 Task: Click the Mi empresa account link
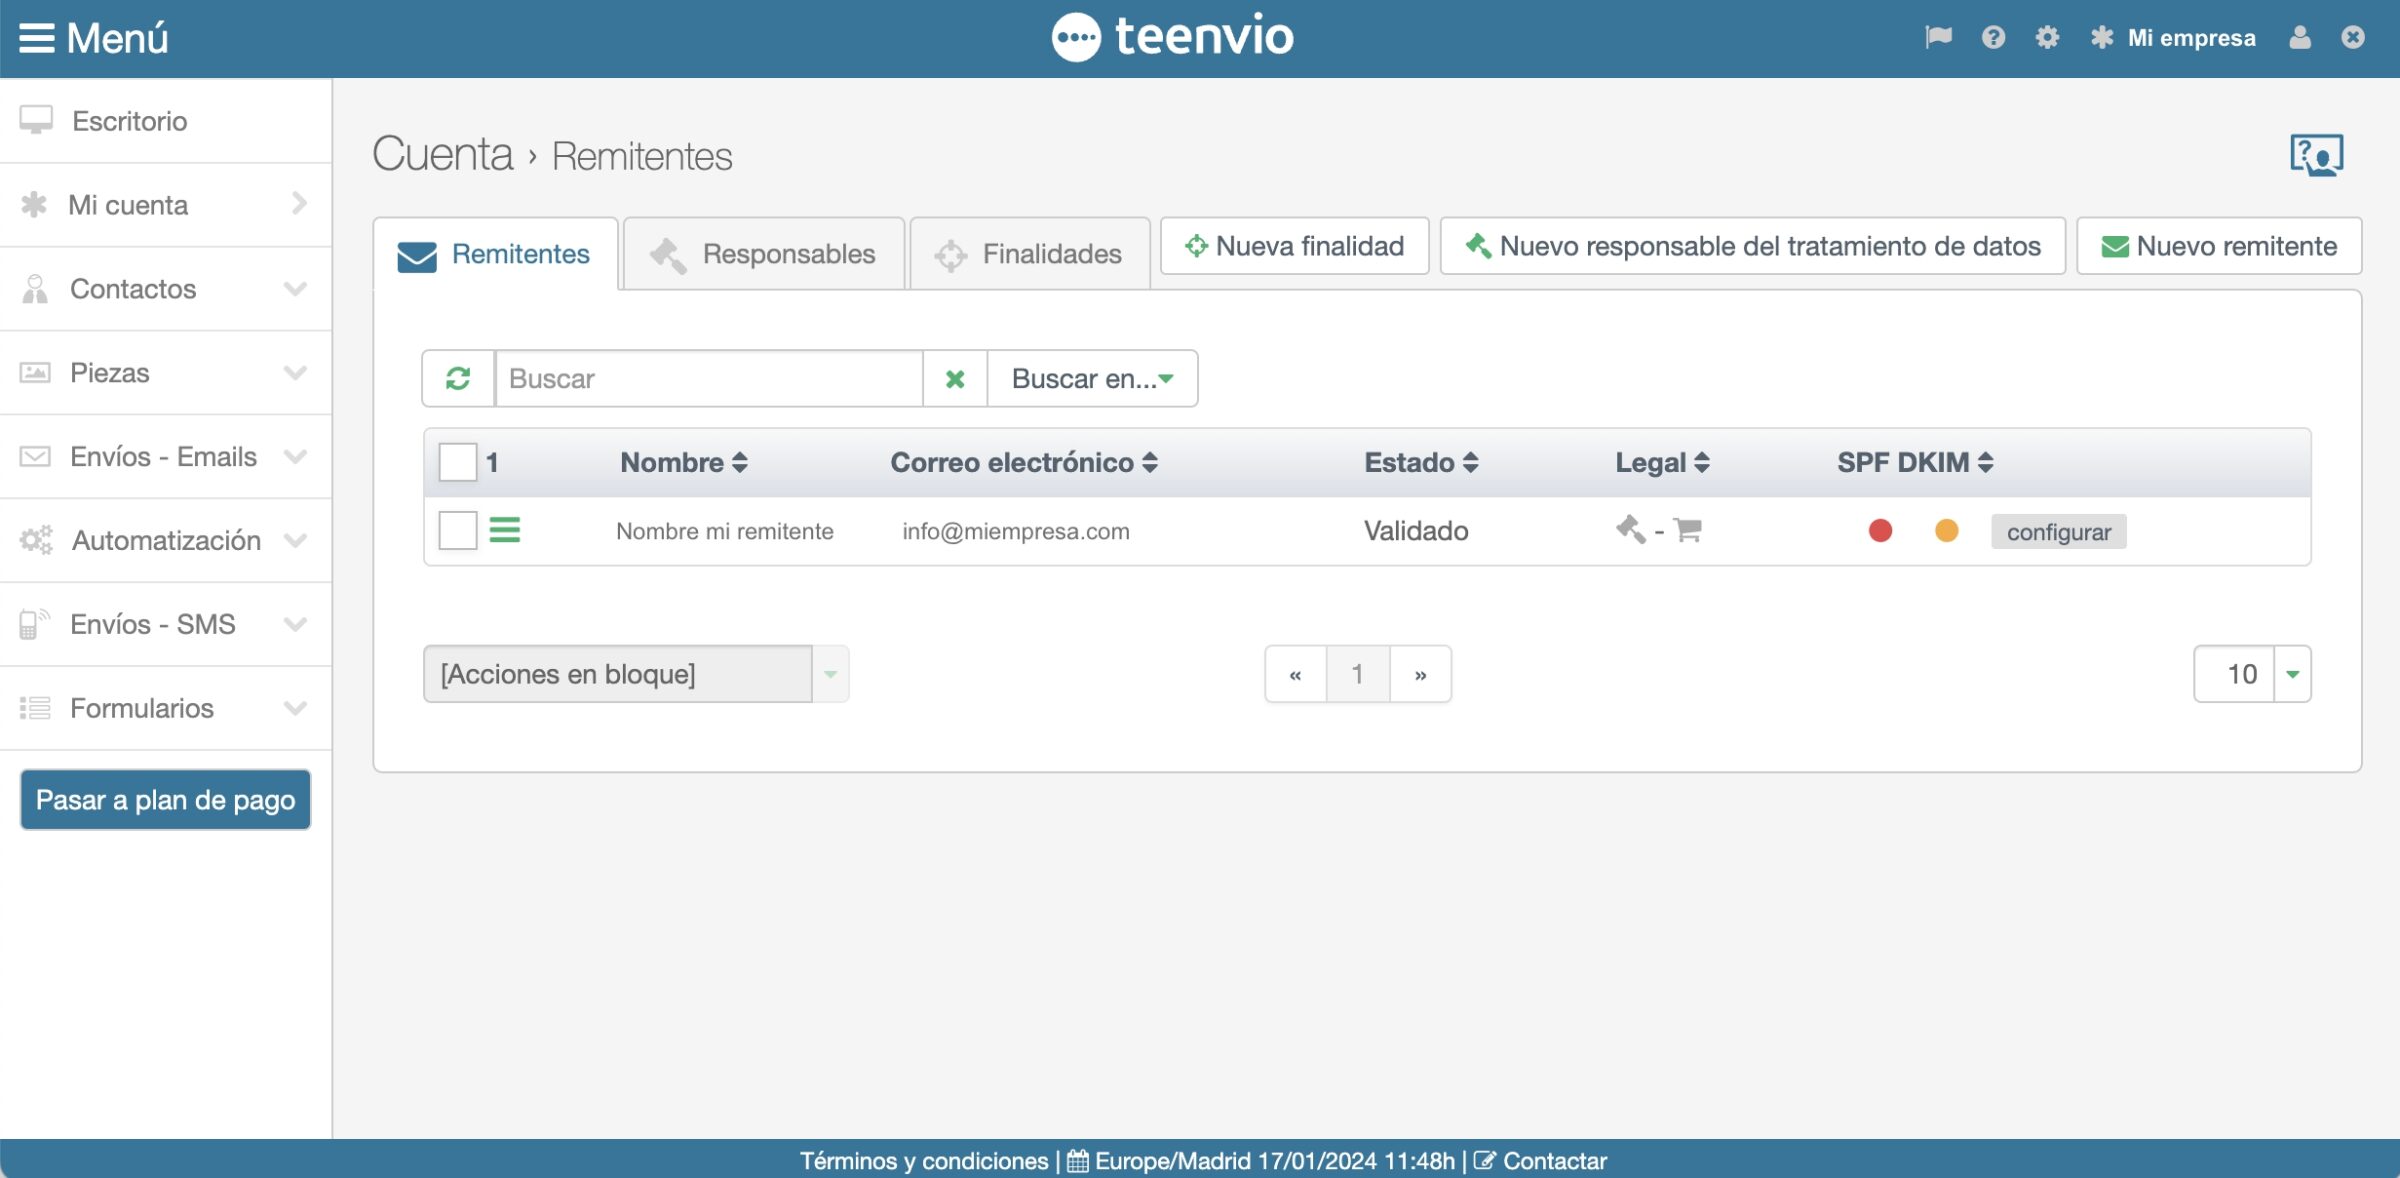(2173, 38)
